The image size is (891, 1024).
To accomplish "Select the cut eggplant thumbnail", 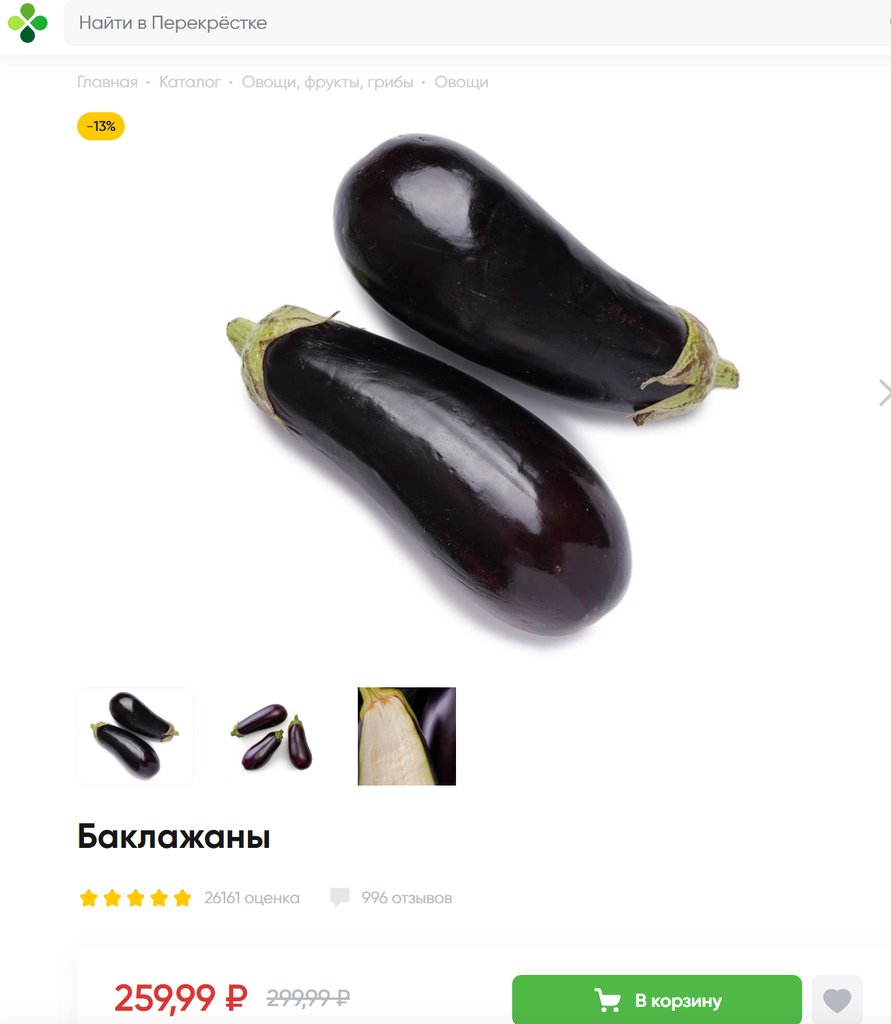I will (x=407, y=736).
